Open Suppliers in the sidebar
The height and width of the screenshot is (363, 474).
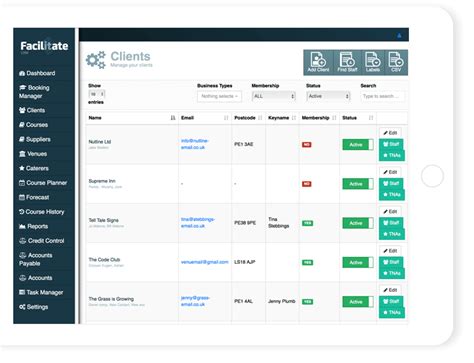35,139
